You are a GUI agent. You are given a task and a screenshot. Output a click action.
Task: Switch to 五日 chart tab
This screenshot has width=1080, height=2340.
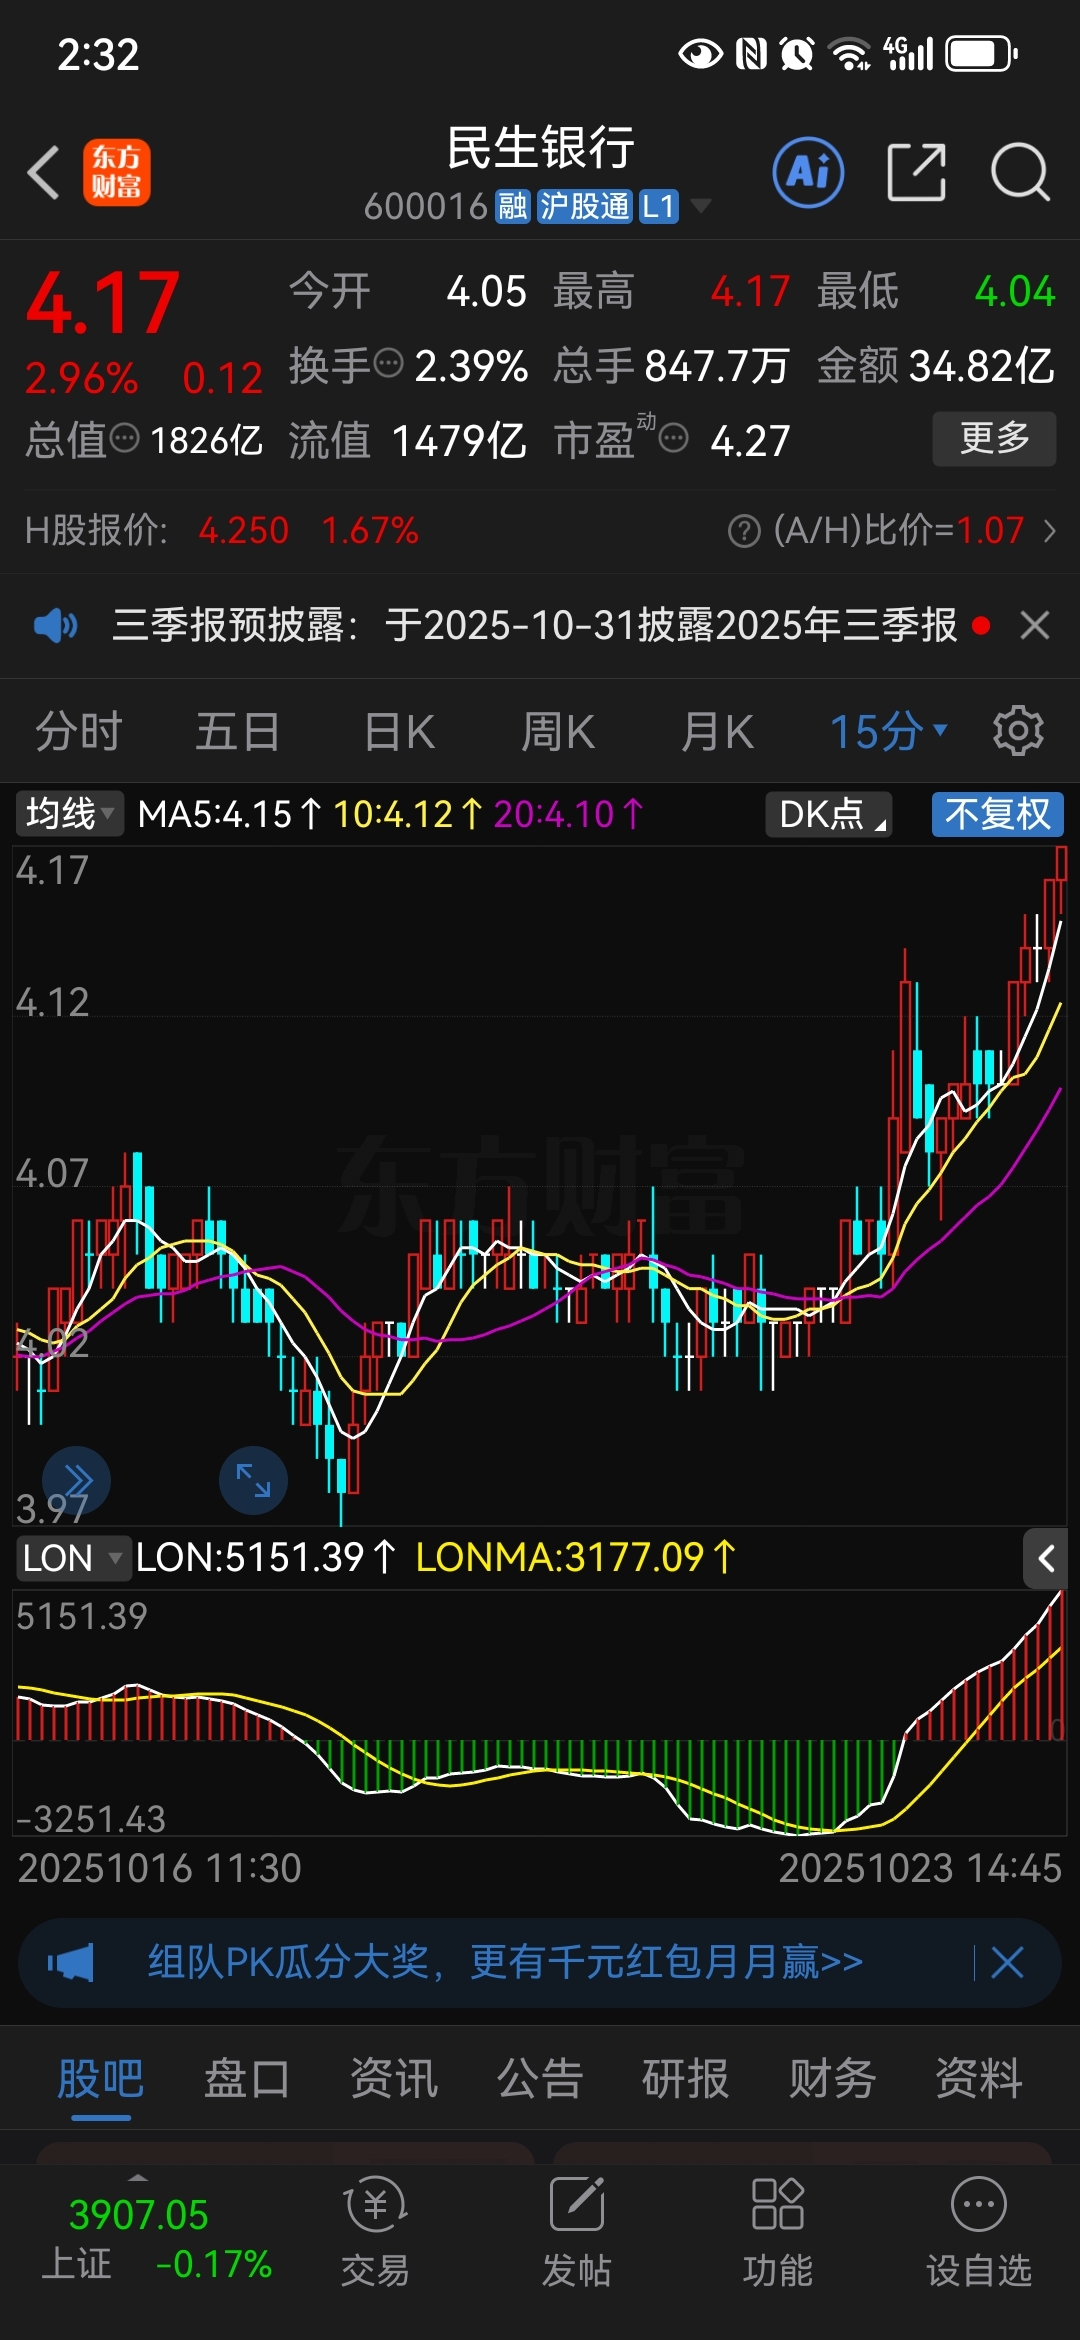coord(238,731)
